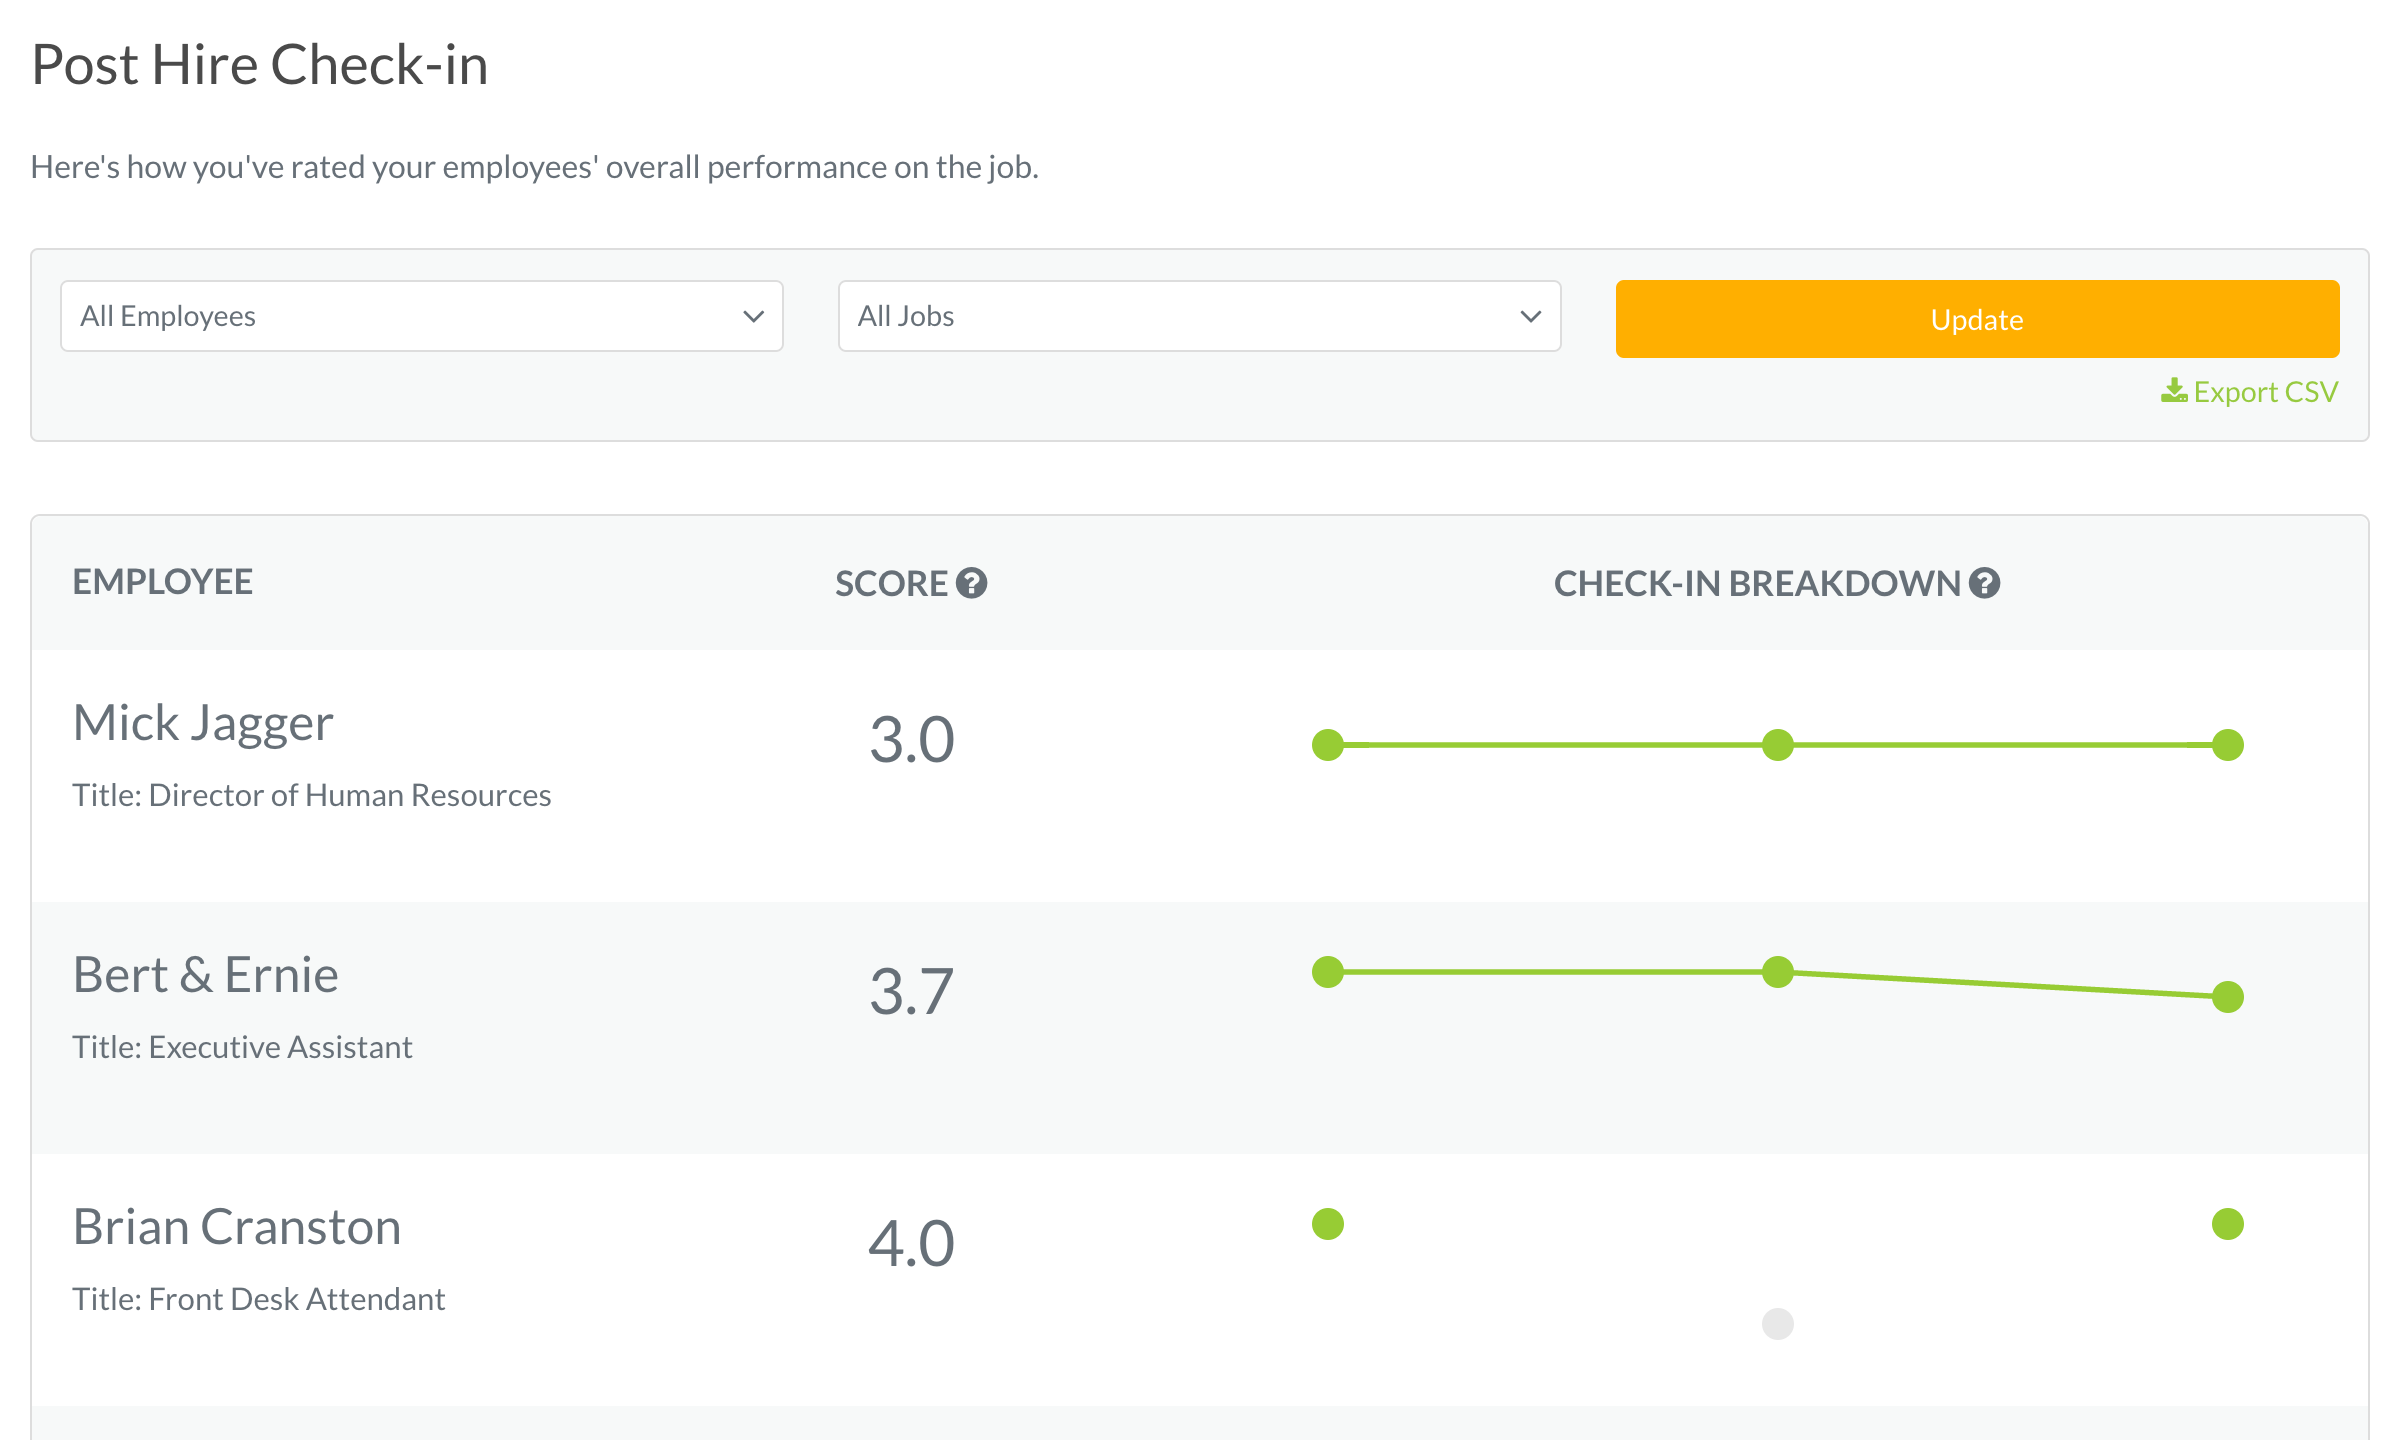Click the 3.0 score for Mick Jagger
2402x1440 pixels.
(x=912, y=740)
